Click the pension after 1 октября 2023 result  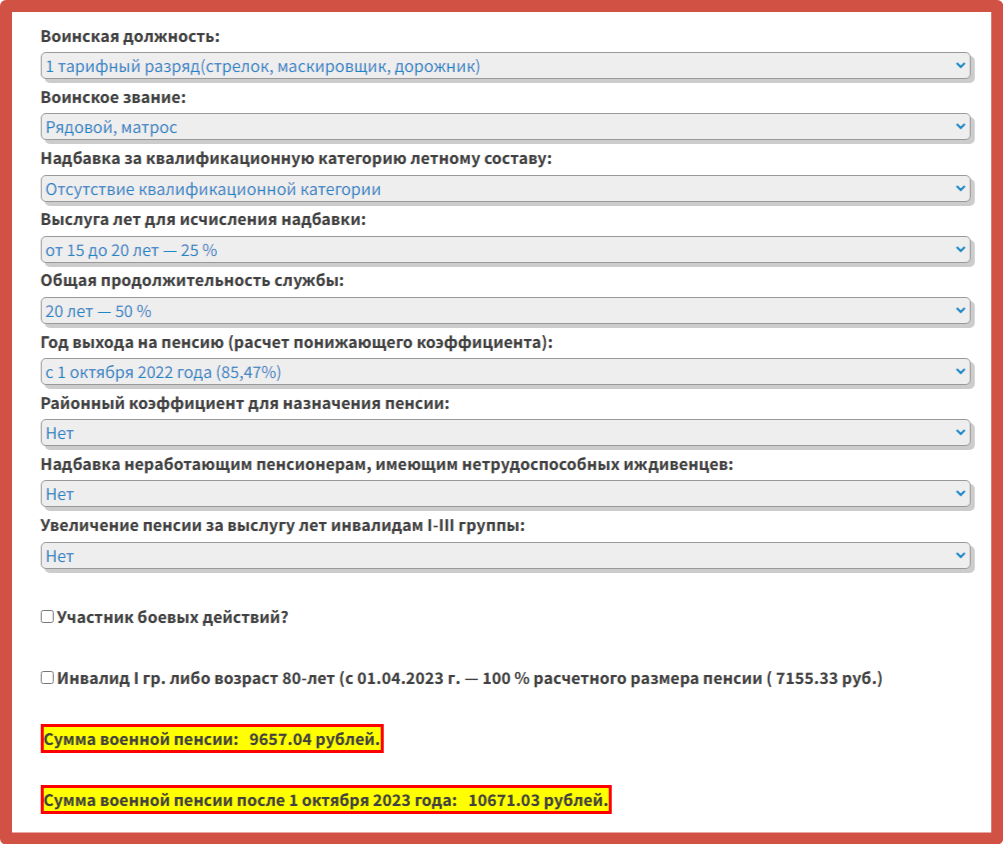click(x=326, y=800)
